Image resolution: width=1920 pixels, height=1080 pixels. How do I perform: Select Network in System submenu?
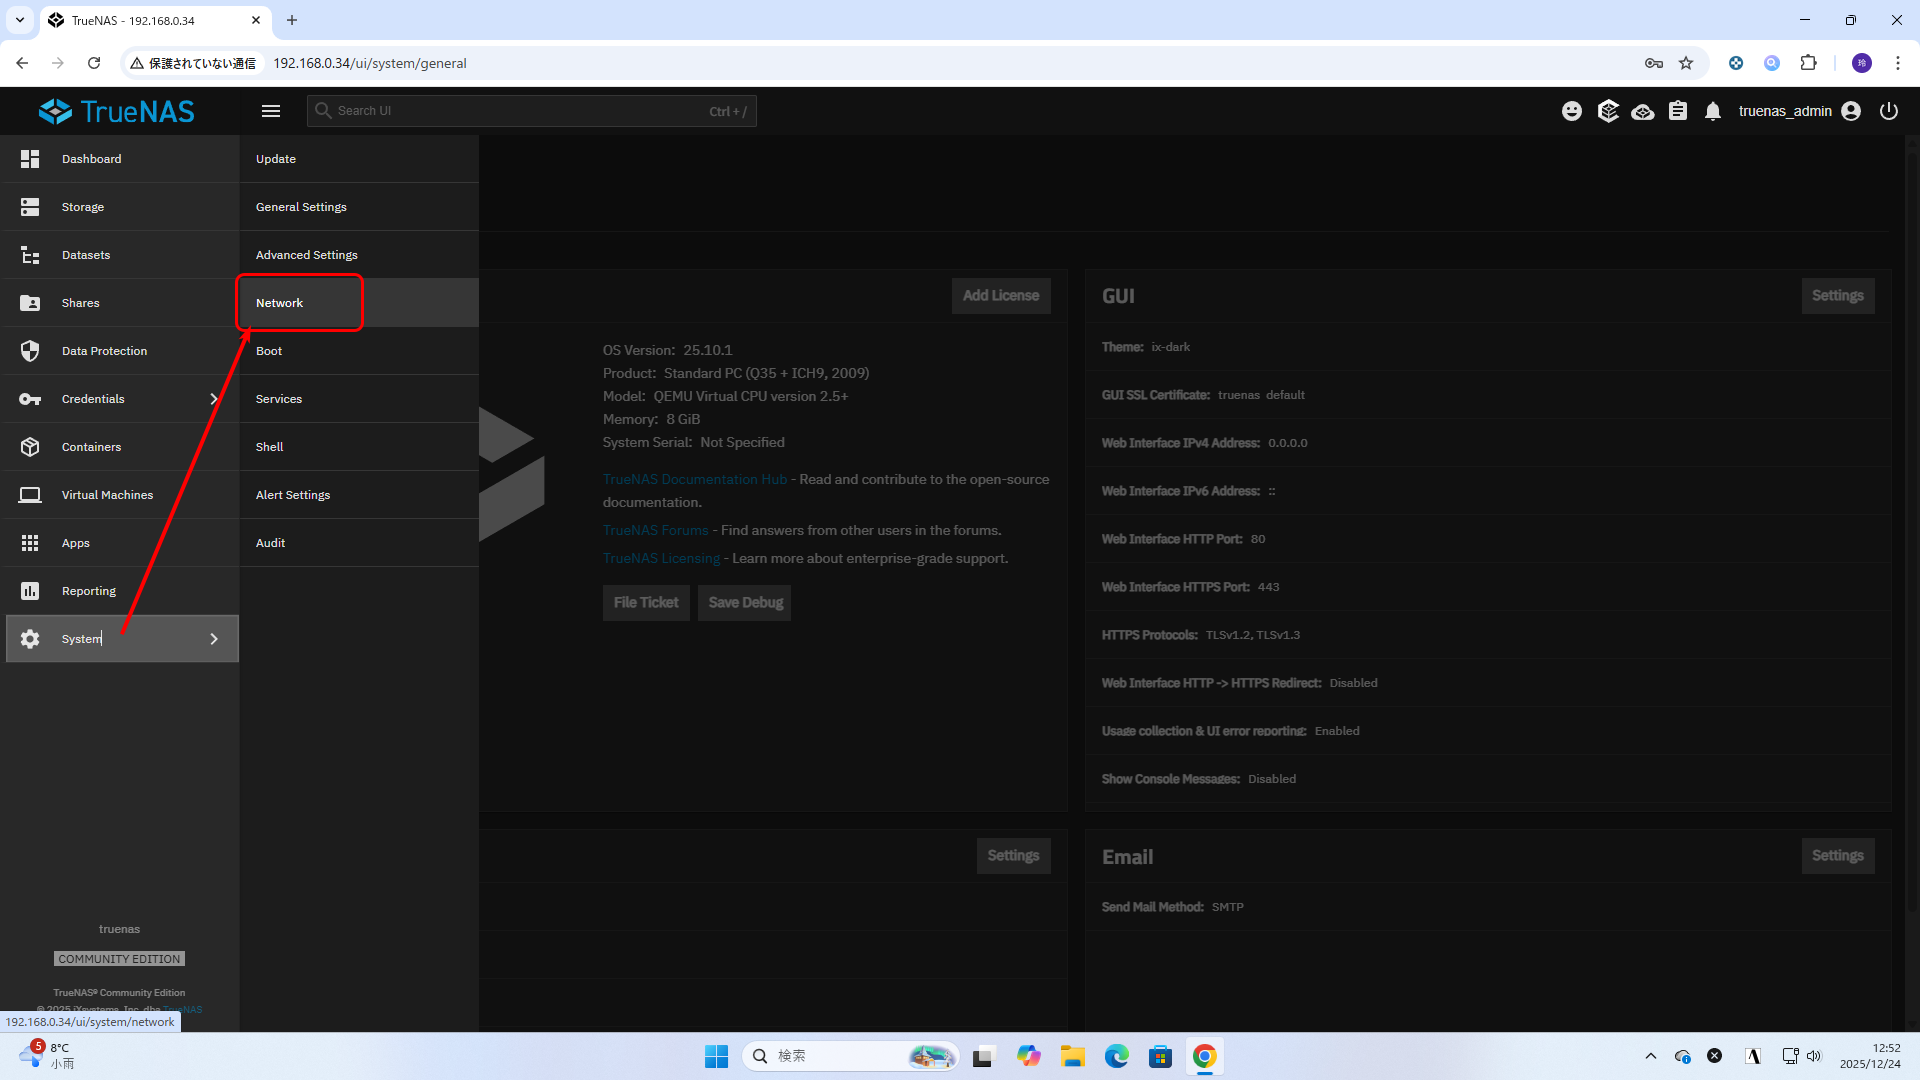280,303
